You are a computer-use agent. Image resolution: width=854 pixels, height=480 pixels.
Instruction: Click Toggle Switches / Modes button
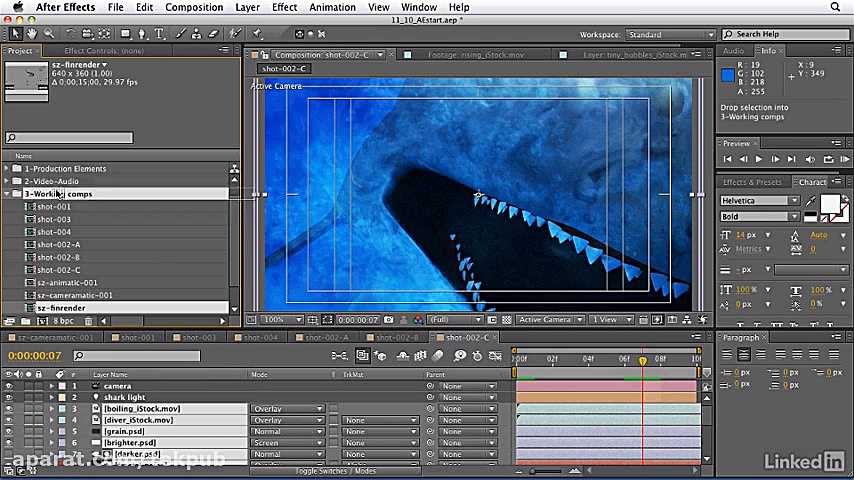point(336,471)
